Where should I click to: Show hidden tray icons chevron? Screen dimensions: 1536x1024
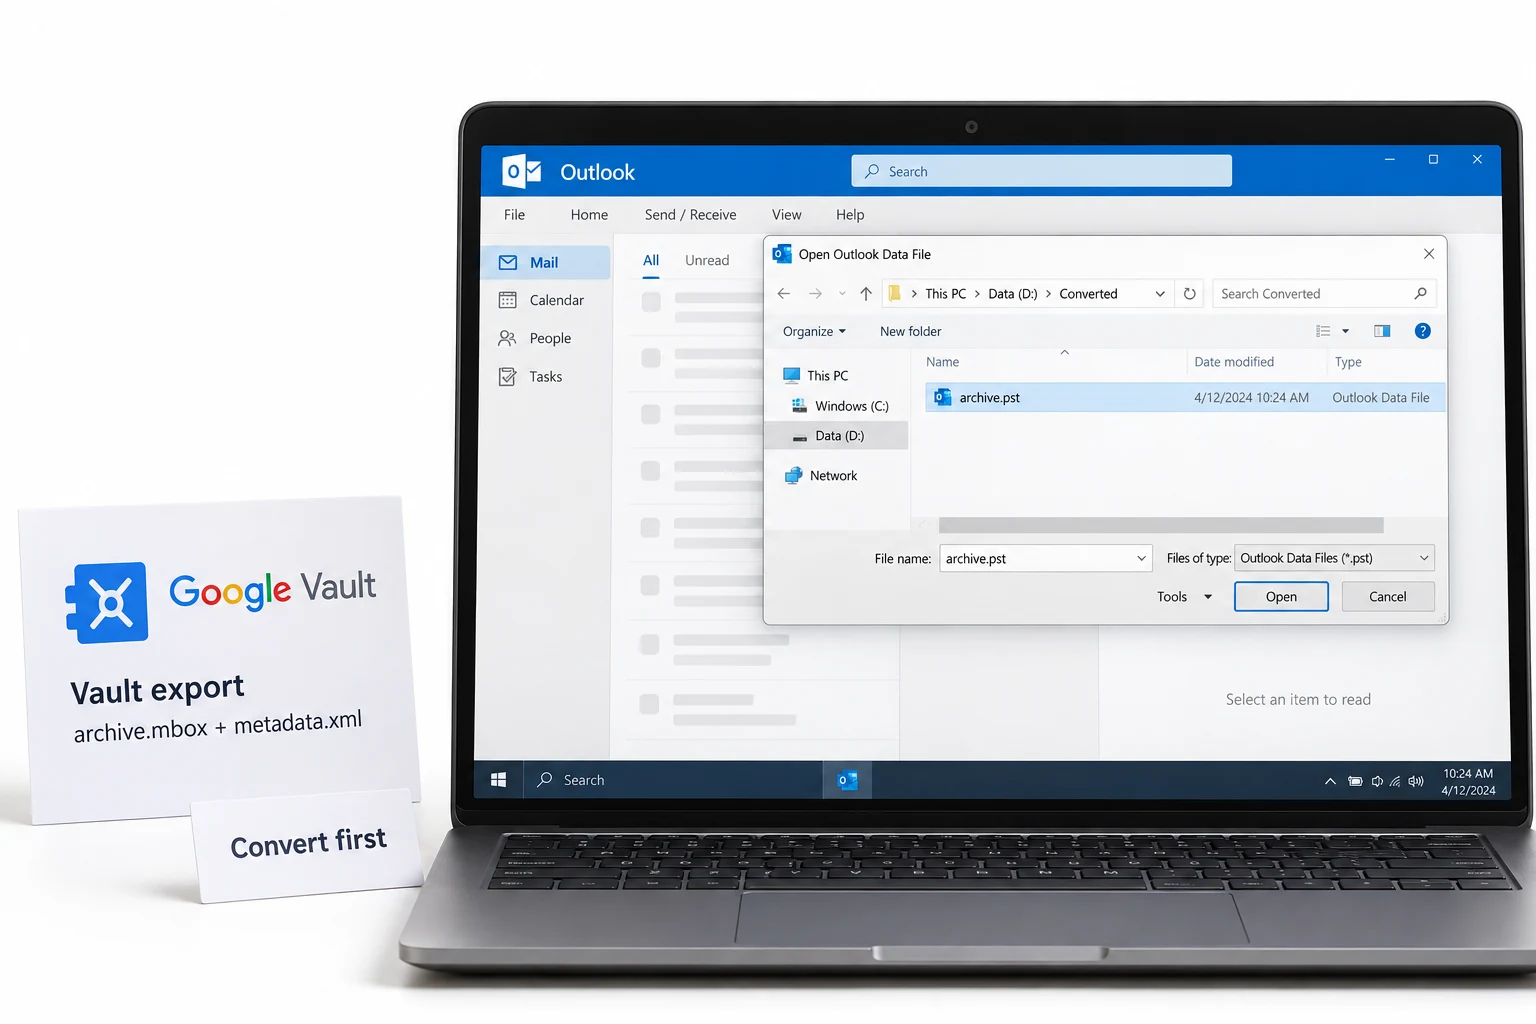pyautogui.click(x=1330, y=781)
